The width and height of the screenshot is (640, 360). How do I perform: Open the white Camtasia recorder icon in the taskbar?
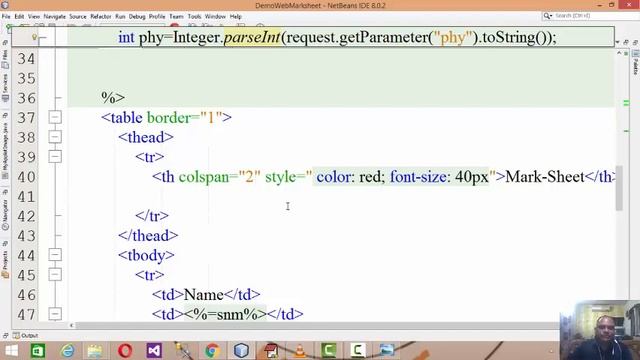358,351
